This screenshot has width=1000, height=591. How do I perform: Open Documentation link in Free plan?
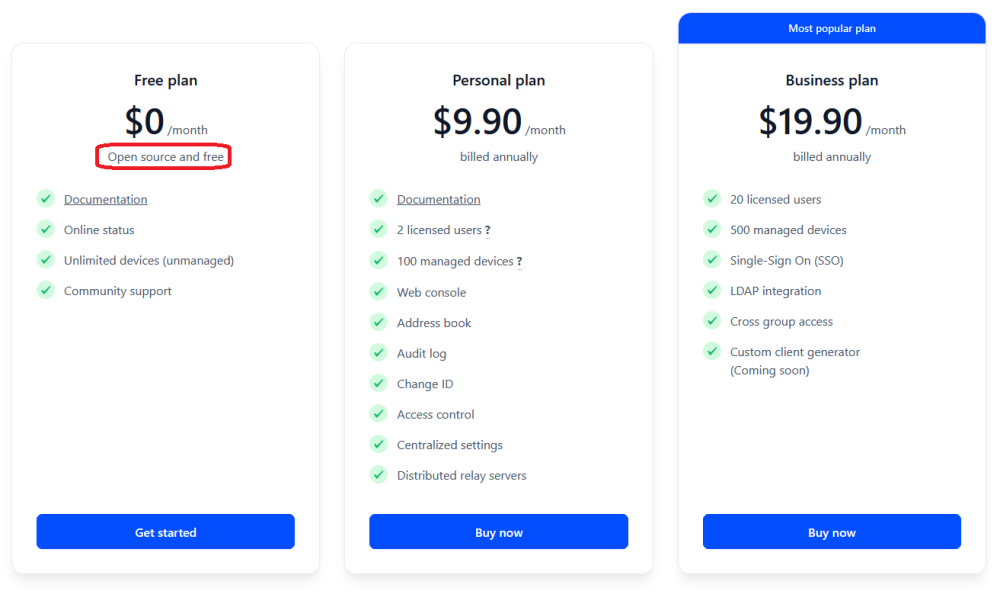[105, 200]
